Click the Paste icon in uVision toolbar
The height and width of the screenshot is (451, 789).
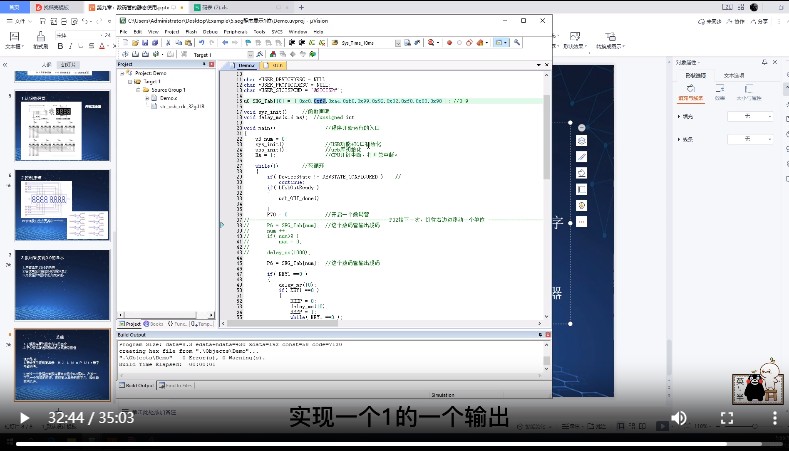pos(188,43)
